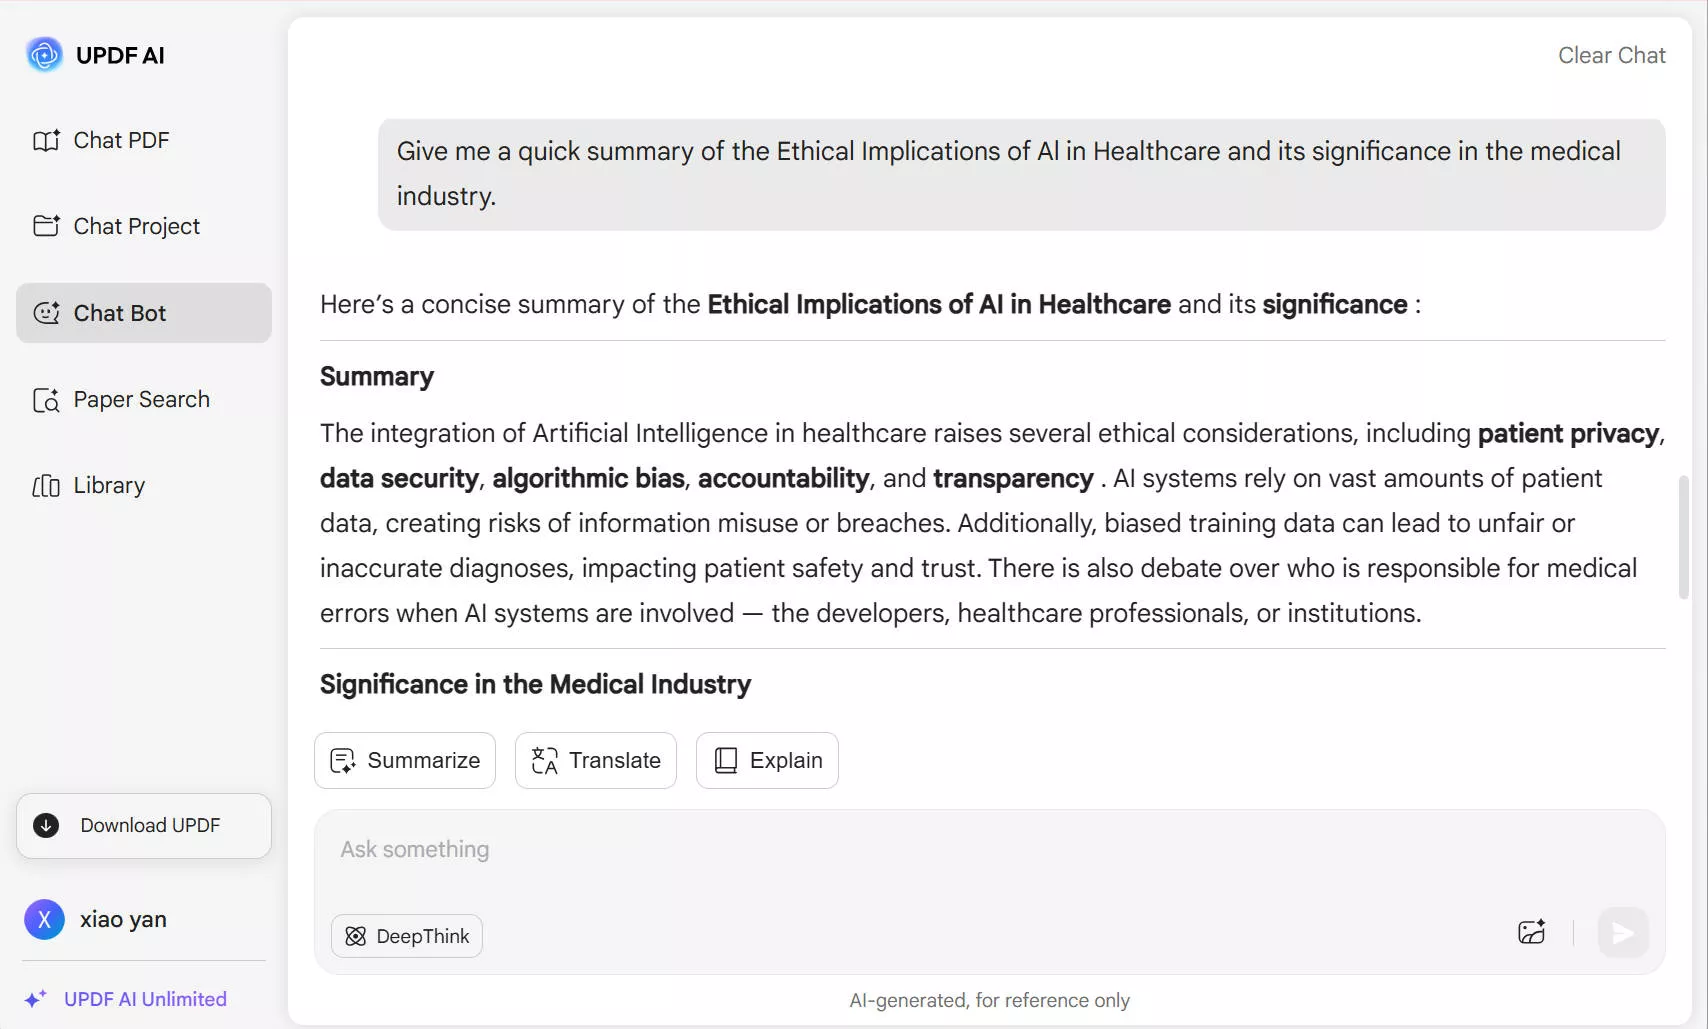The width and height of the screenshot is (1708, 1029).
Task: Open the xiao yan account name
Action: (x=123, y=920)
